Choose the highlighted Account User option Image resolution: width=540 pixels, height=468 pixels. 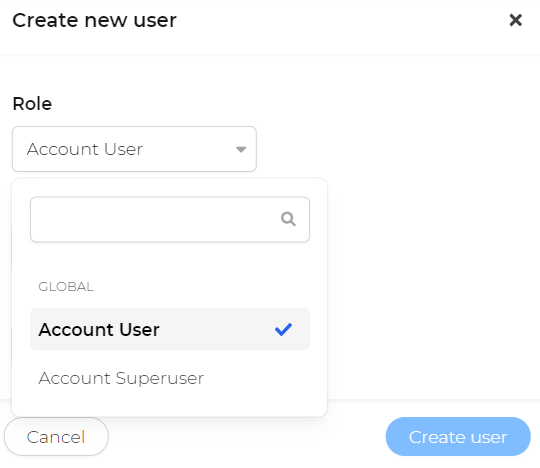[170, 329]
